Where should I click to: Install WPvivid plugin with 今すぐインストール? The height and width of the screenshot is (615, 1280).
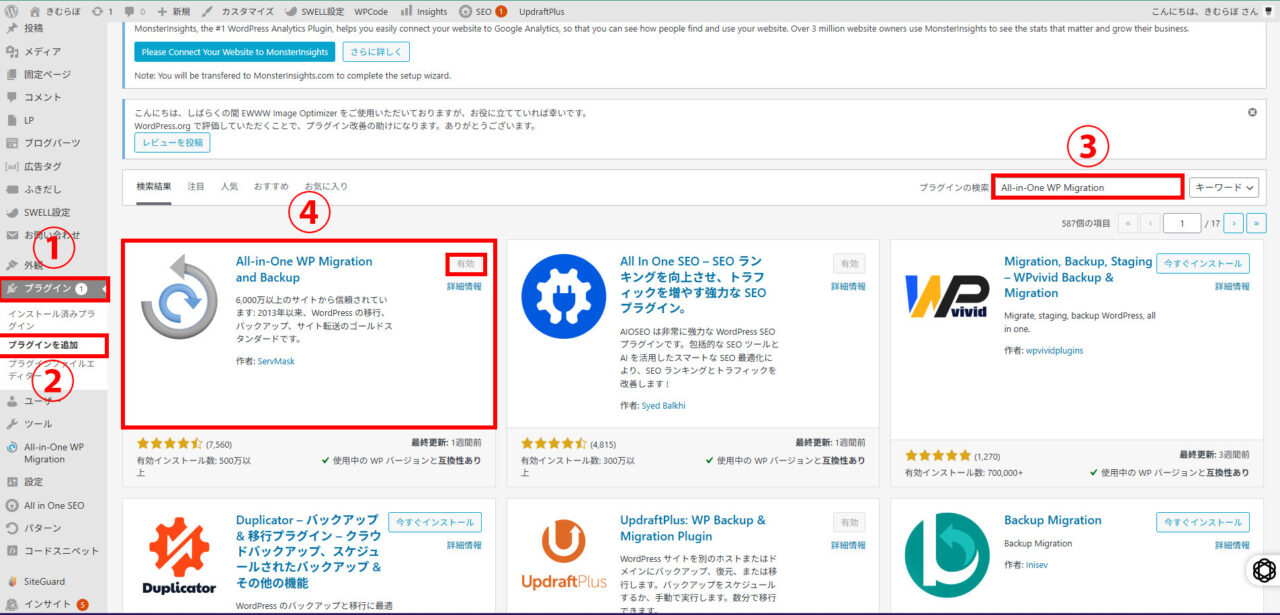tap(1202, 264)
